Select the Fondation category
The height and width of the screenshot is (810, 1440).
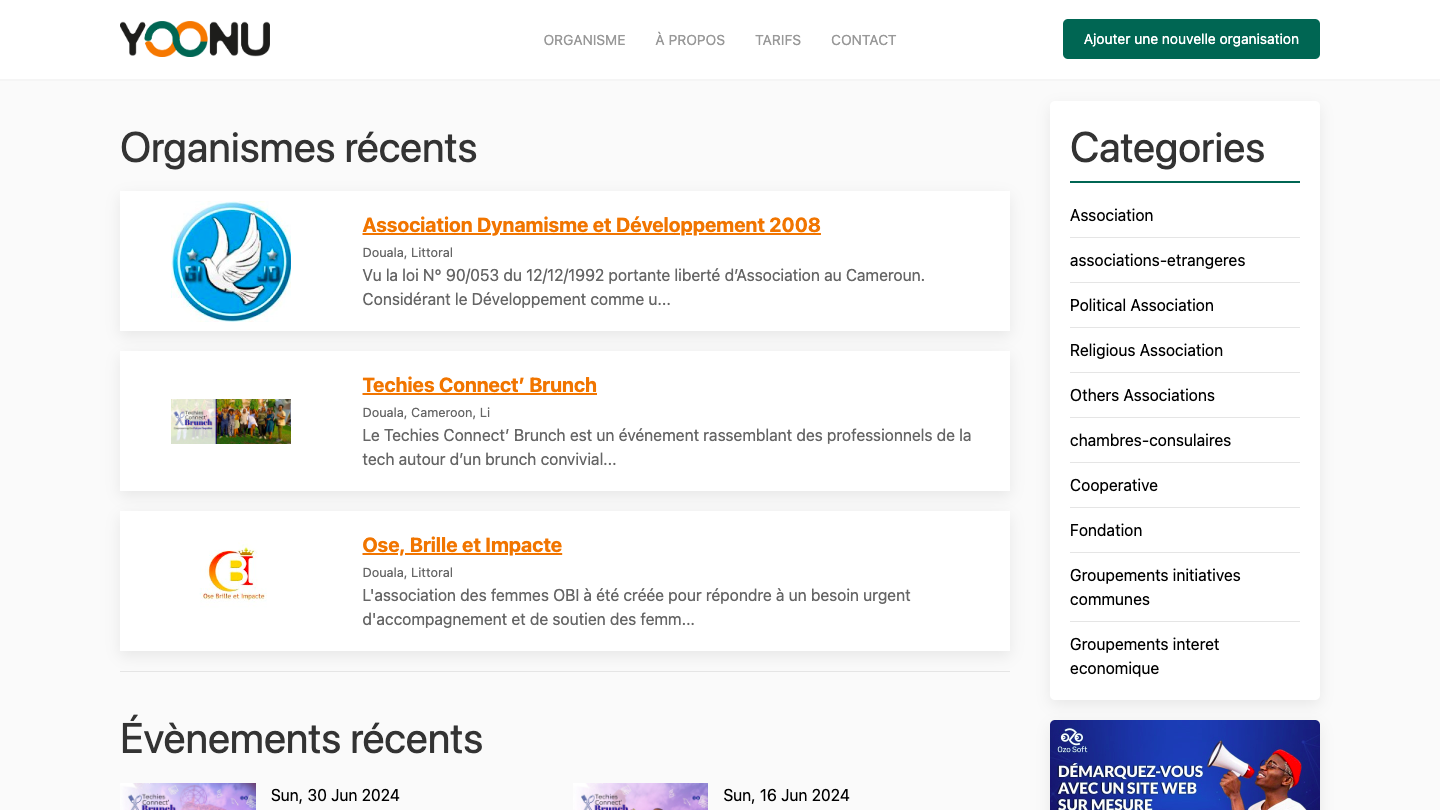(x=1105, y=530)
